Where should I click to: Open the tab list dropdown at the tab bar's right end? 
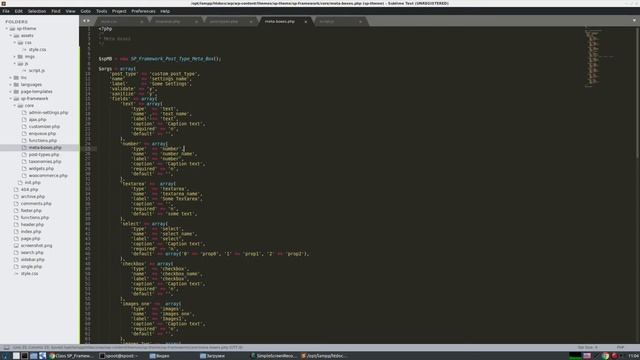[634, 20]
